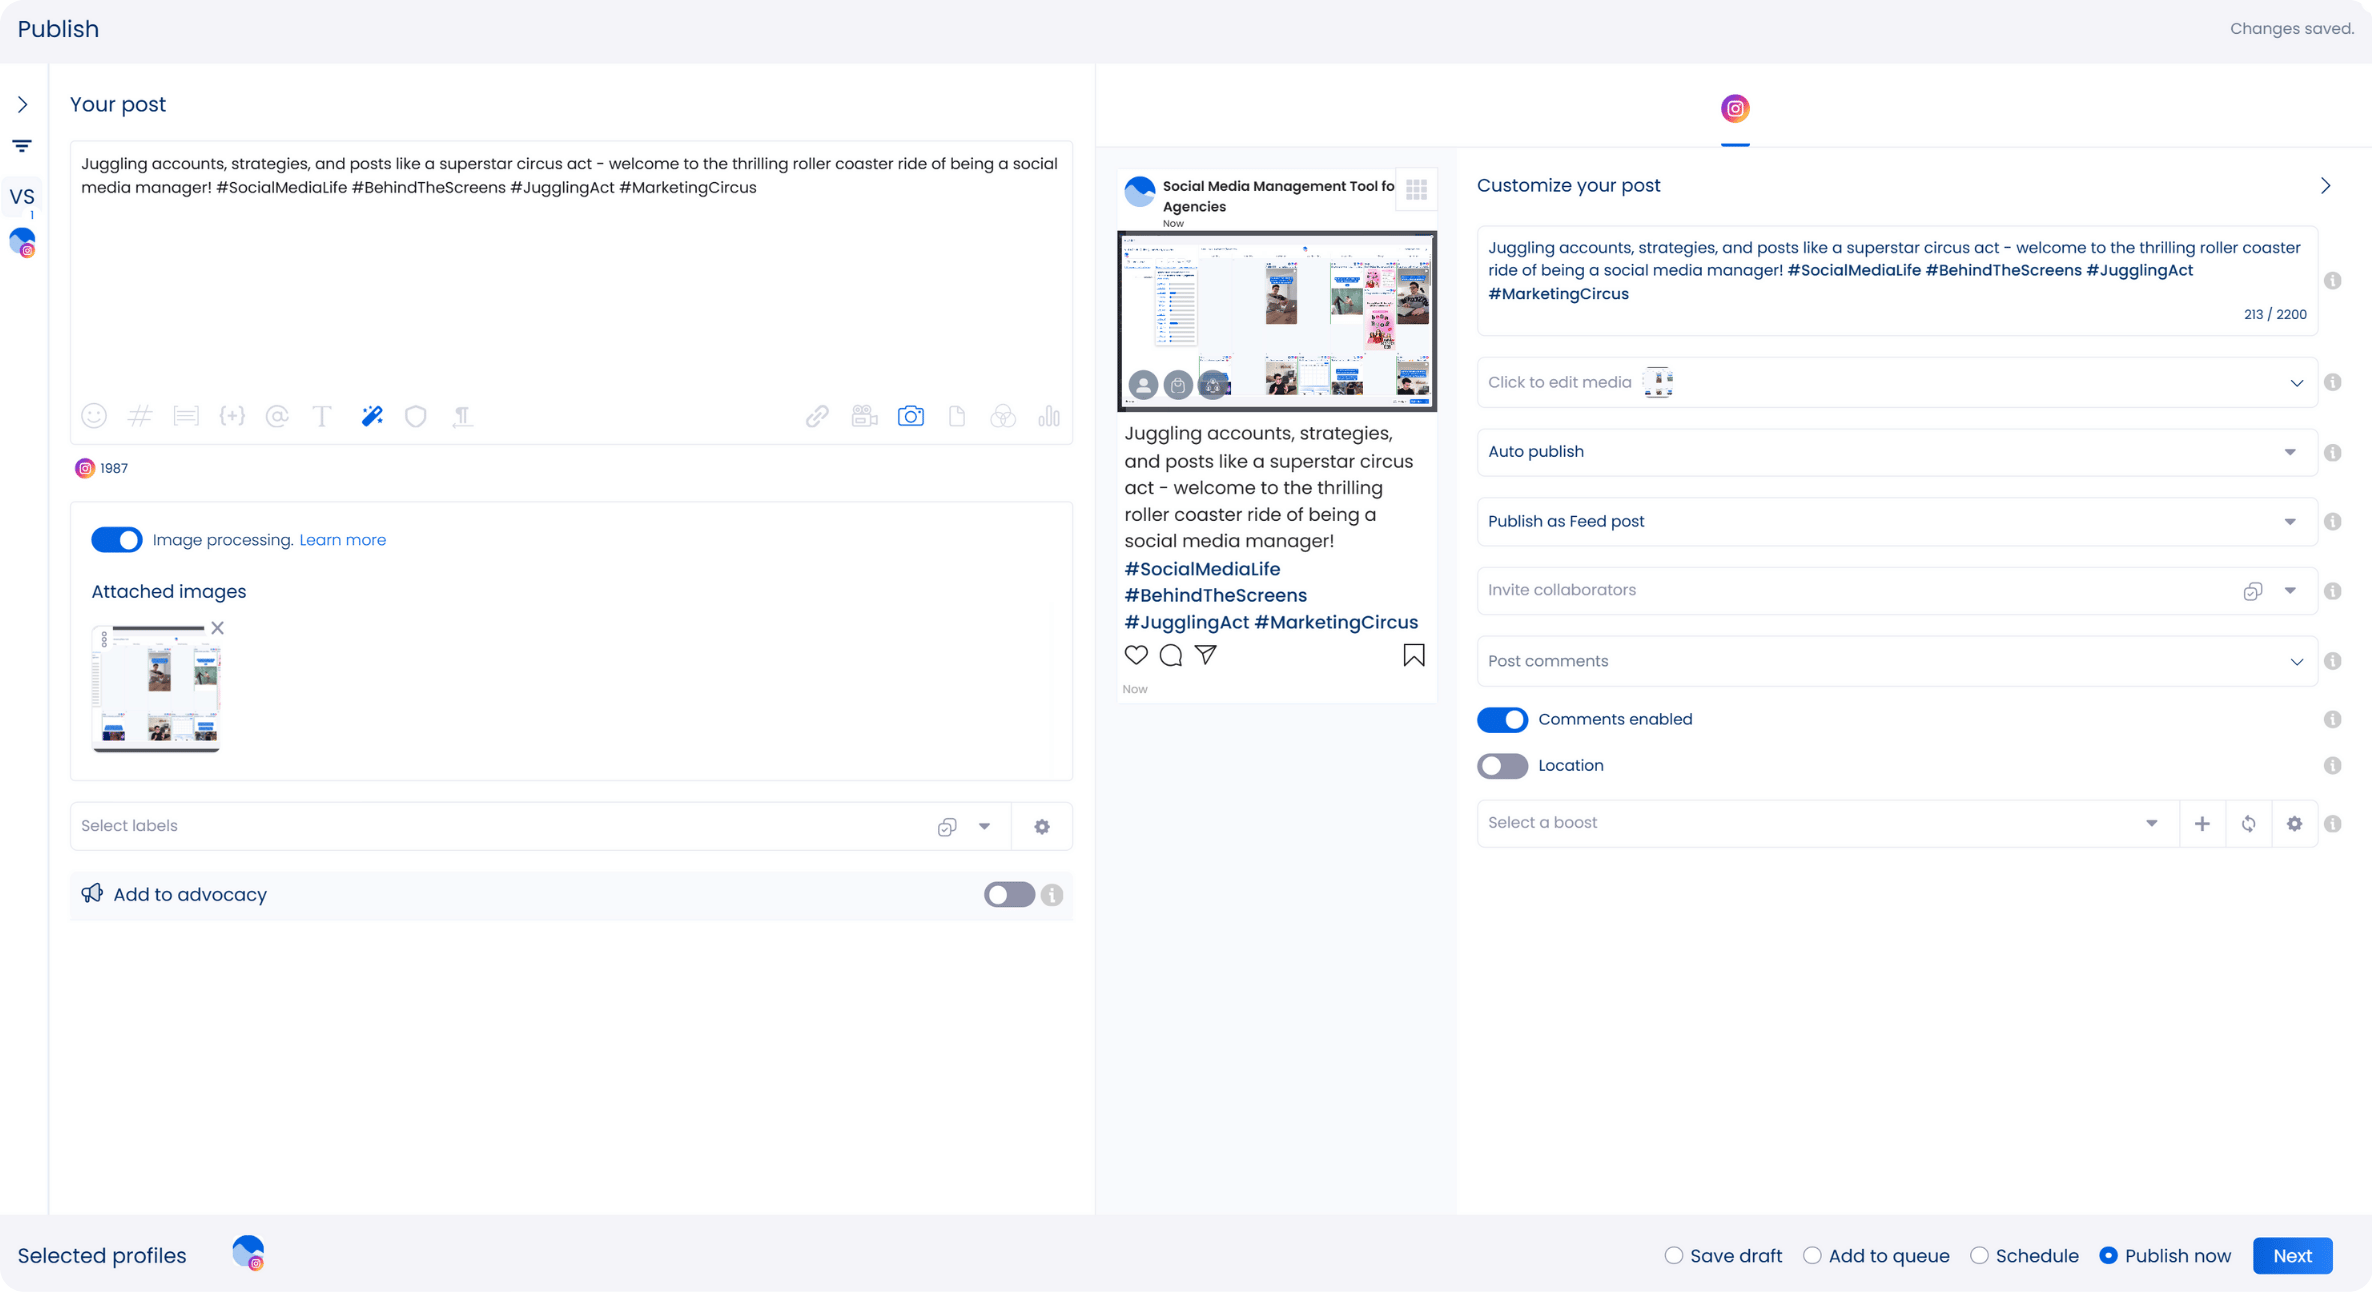Enable the Add to advocacy switch
The height and width of the screenshot is (1292, 2374).
1008,894
